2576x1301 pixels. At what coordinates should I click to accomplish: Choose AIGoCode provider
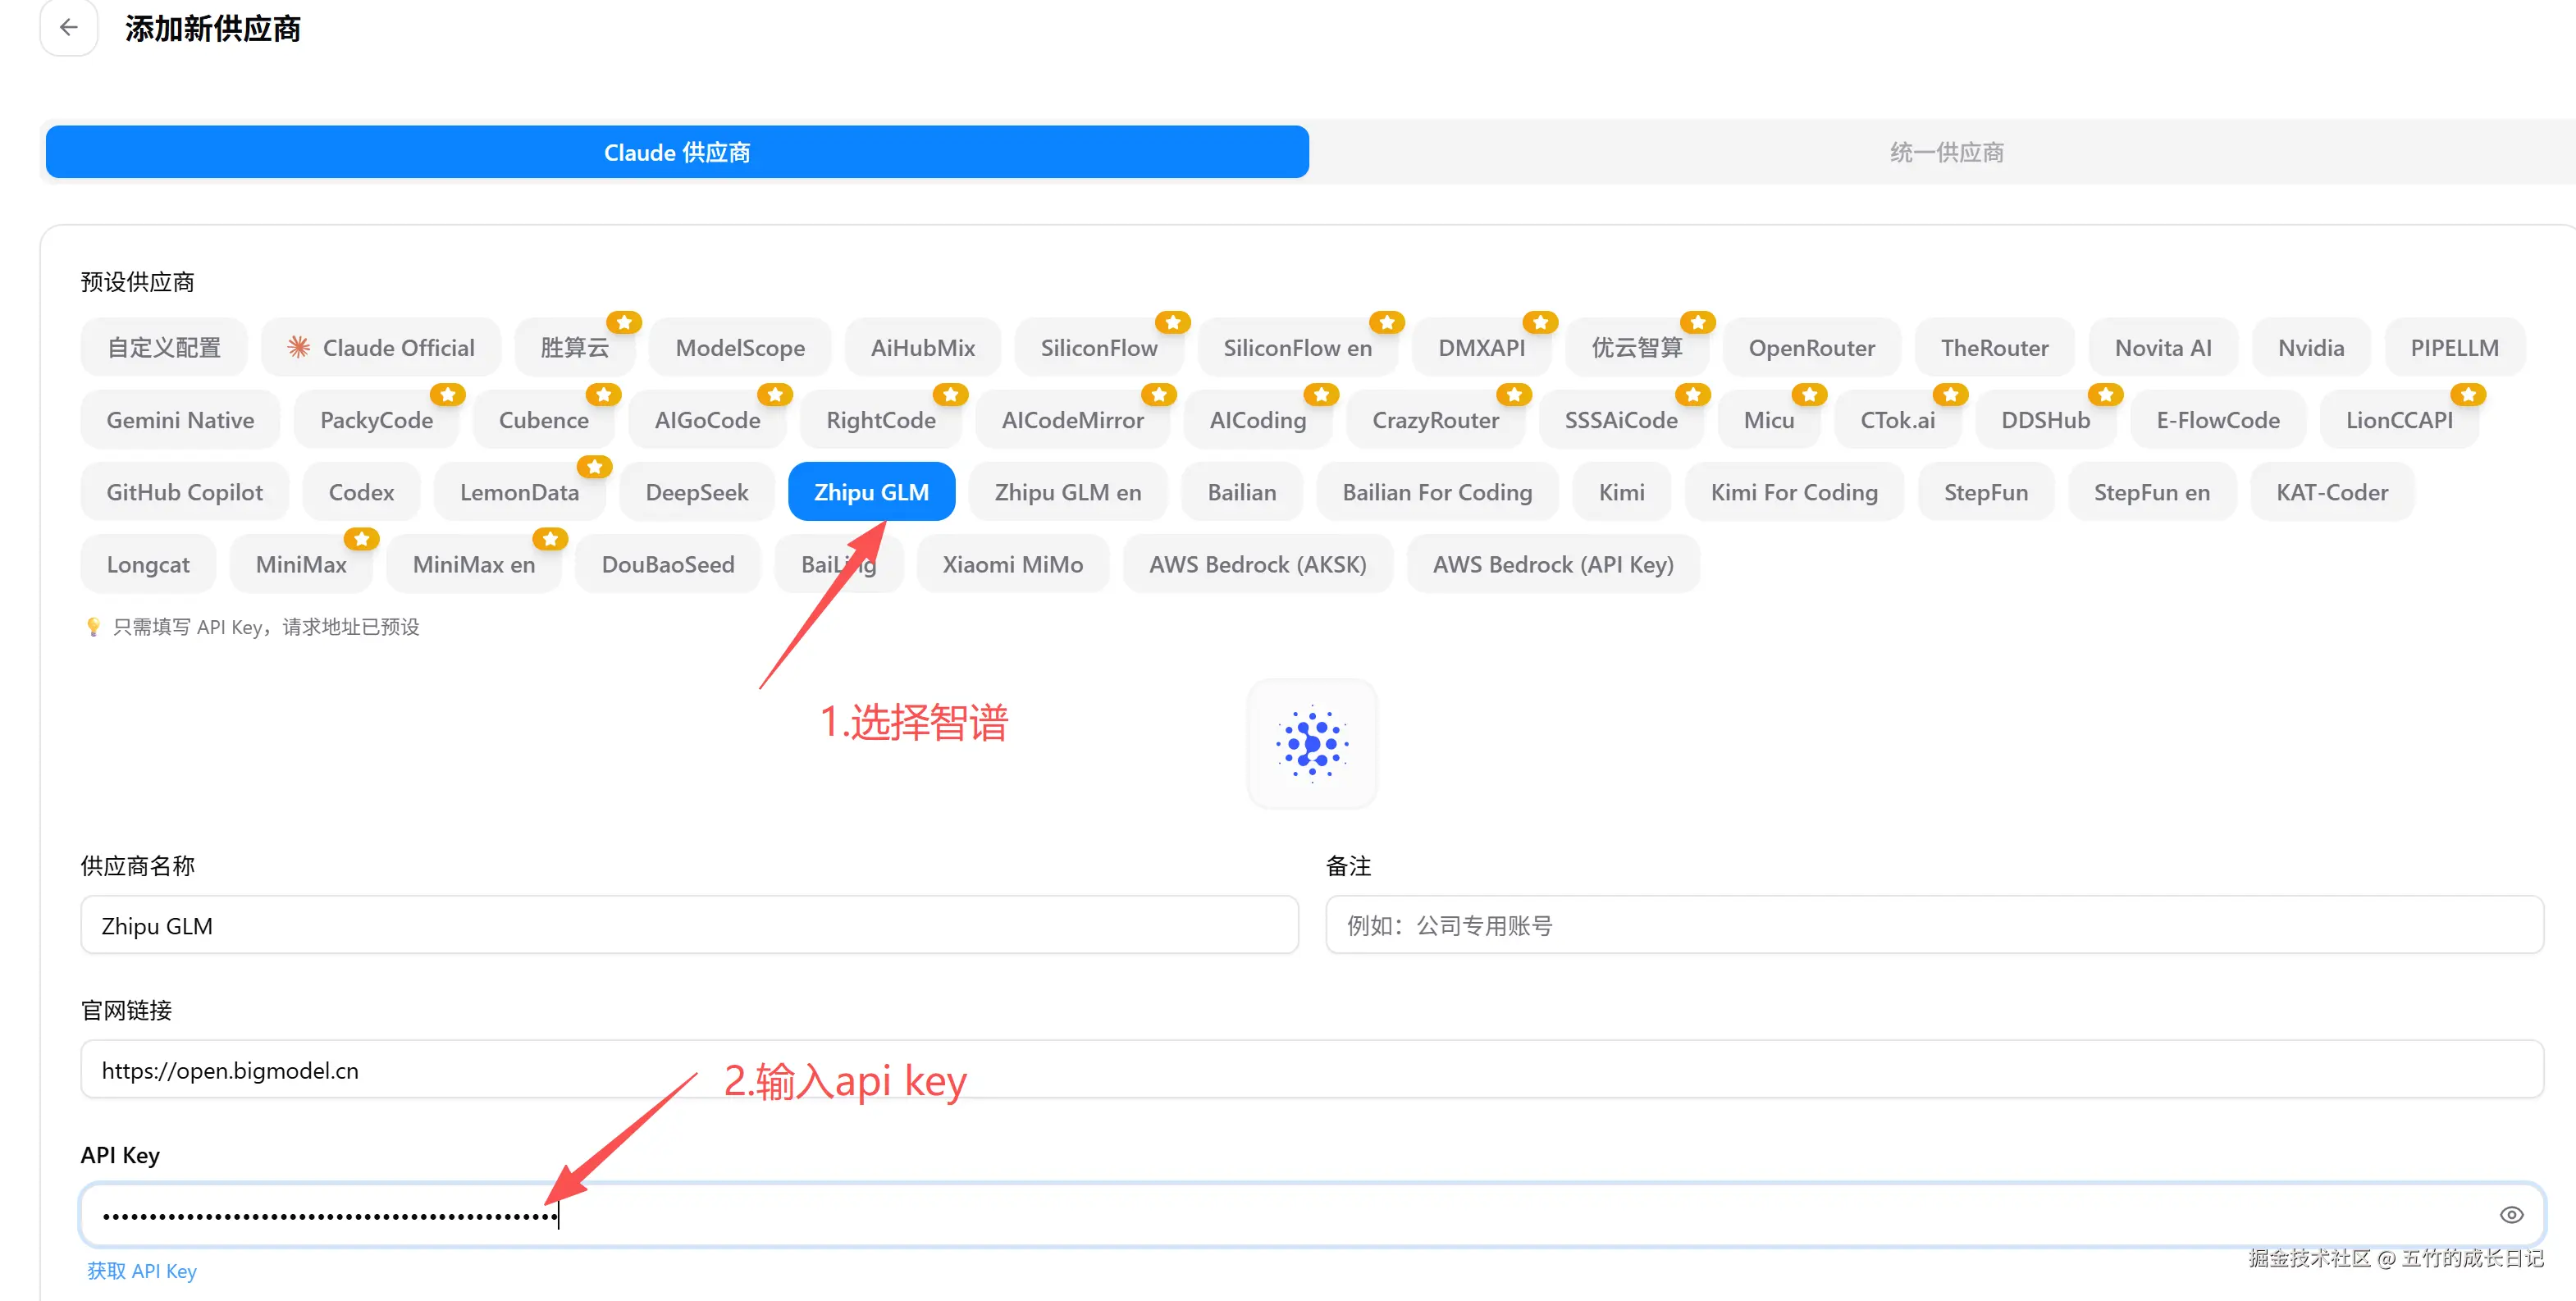[x=708, y=420]
